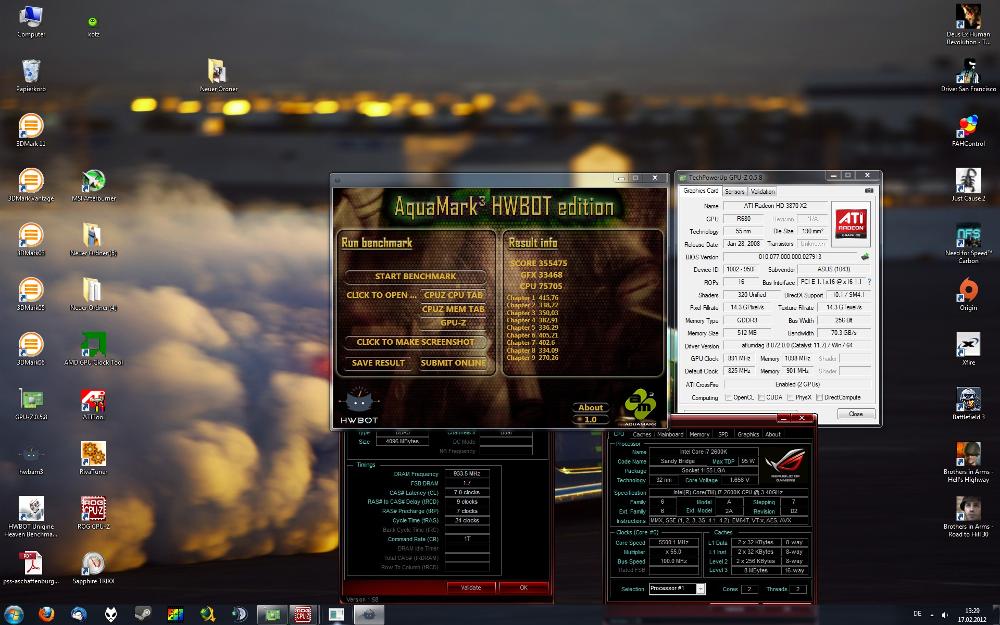
Task: Open the RivaTuner desktop shortcut
Action: [93, 458]
